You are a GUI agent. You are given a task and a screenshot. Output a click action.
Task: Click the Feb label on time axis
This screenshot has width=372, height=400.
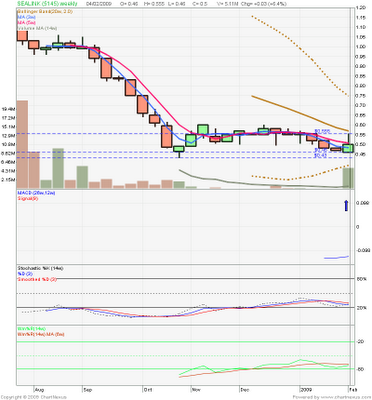352,389
